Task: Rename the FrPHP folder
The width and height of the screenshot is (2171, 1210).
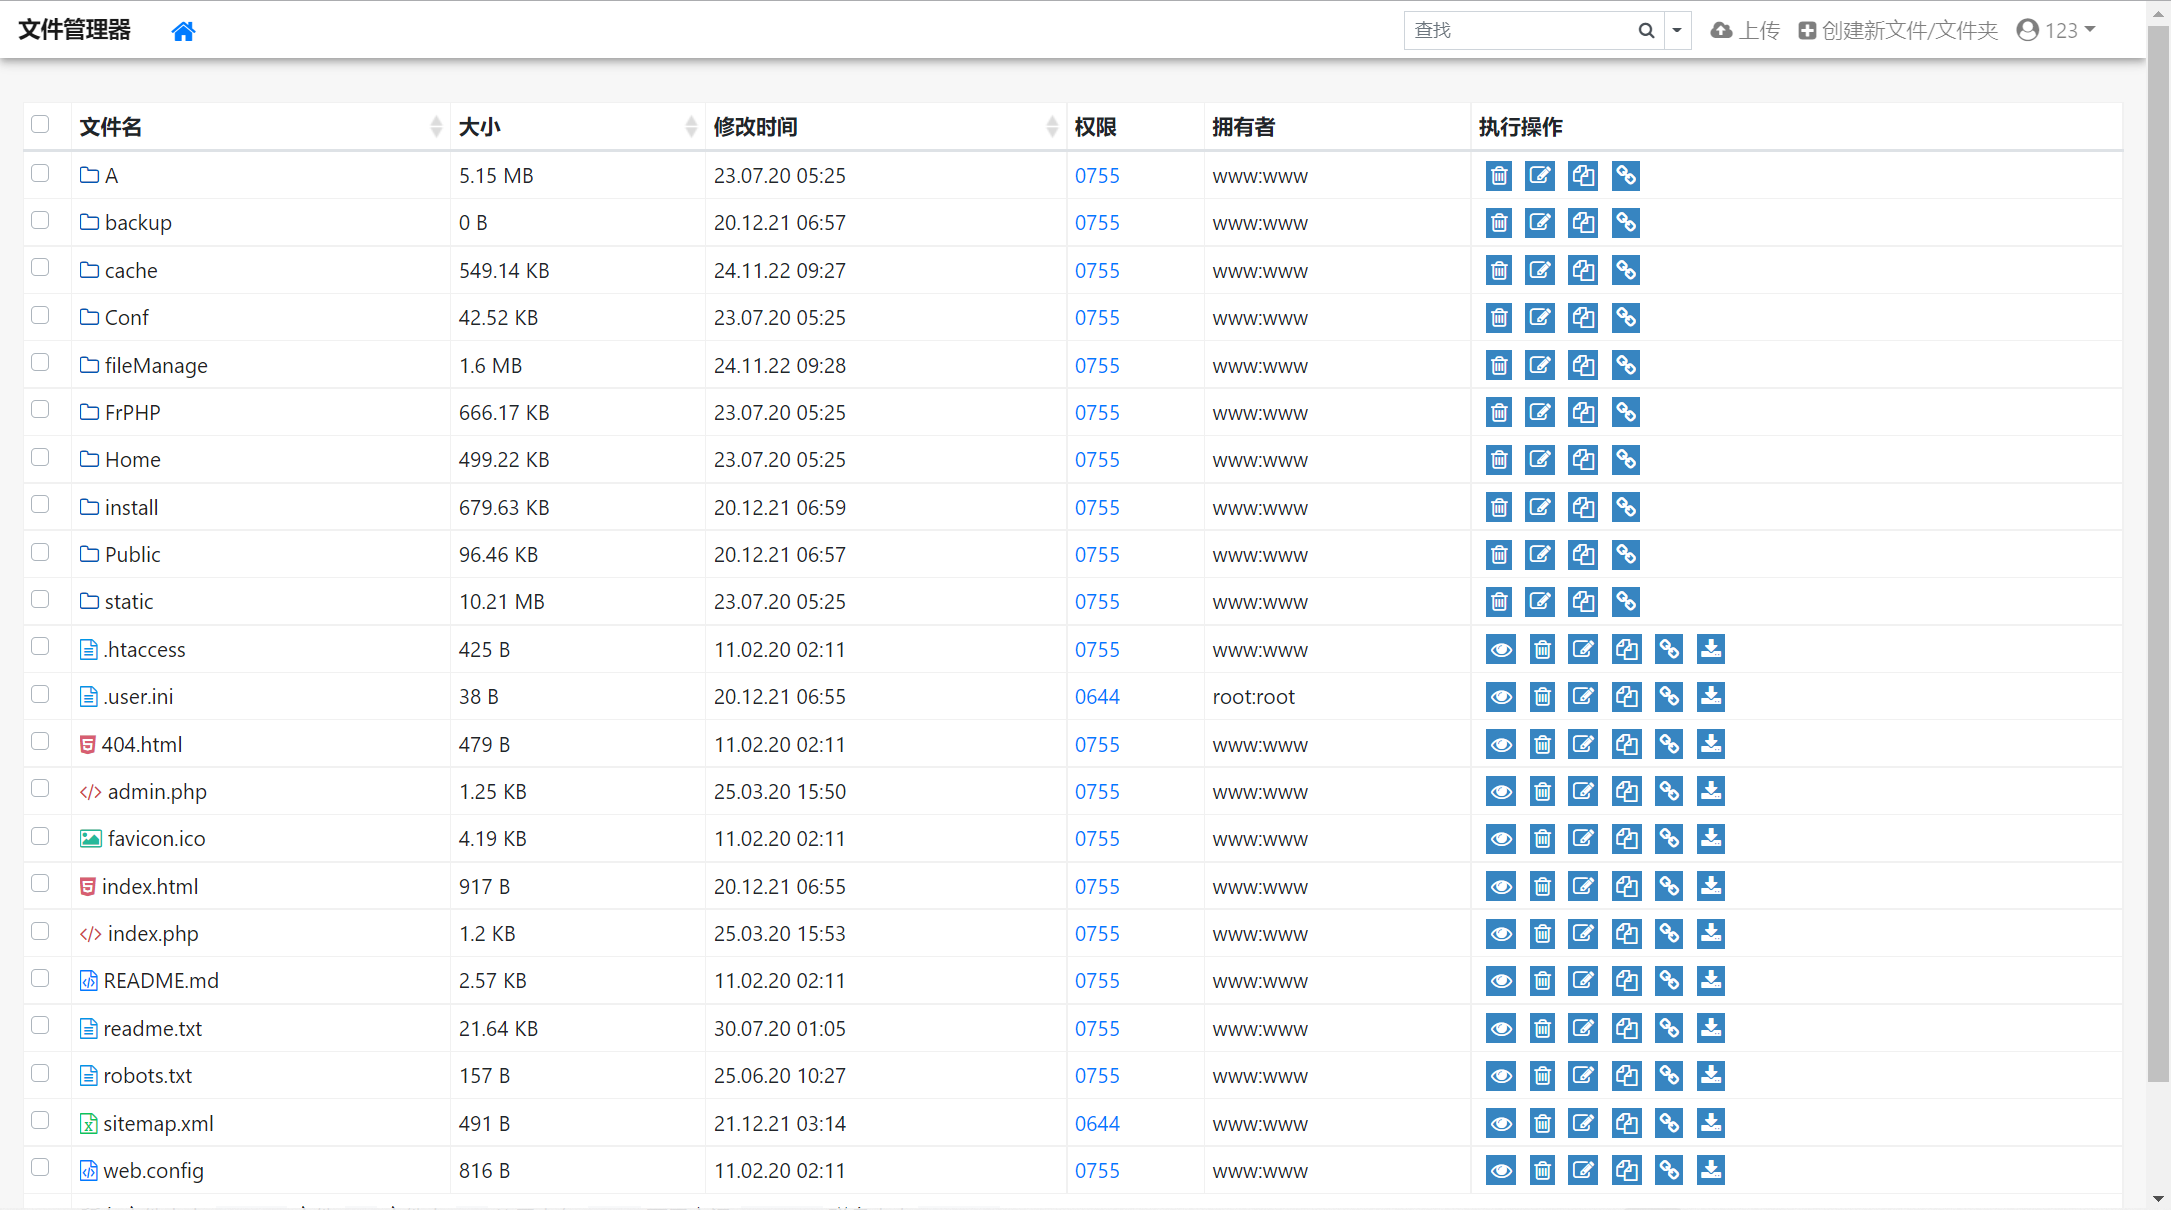Action: coord(1540,412)
